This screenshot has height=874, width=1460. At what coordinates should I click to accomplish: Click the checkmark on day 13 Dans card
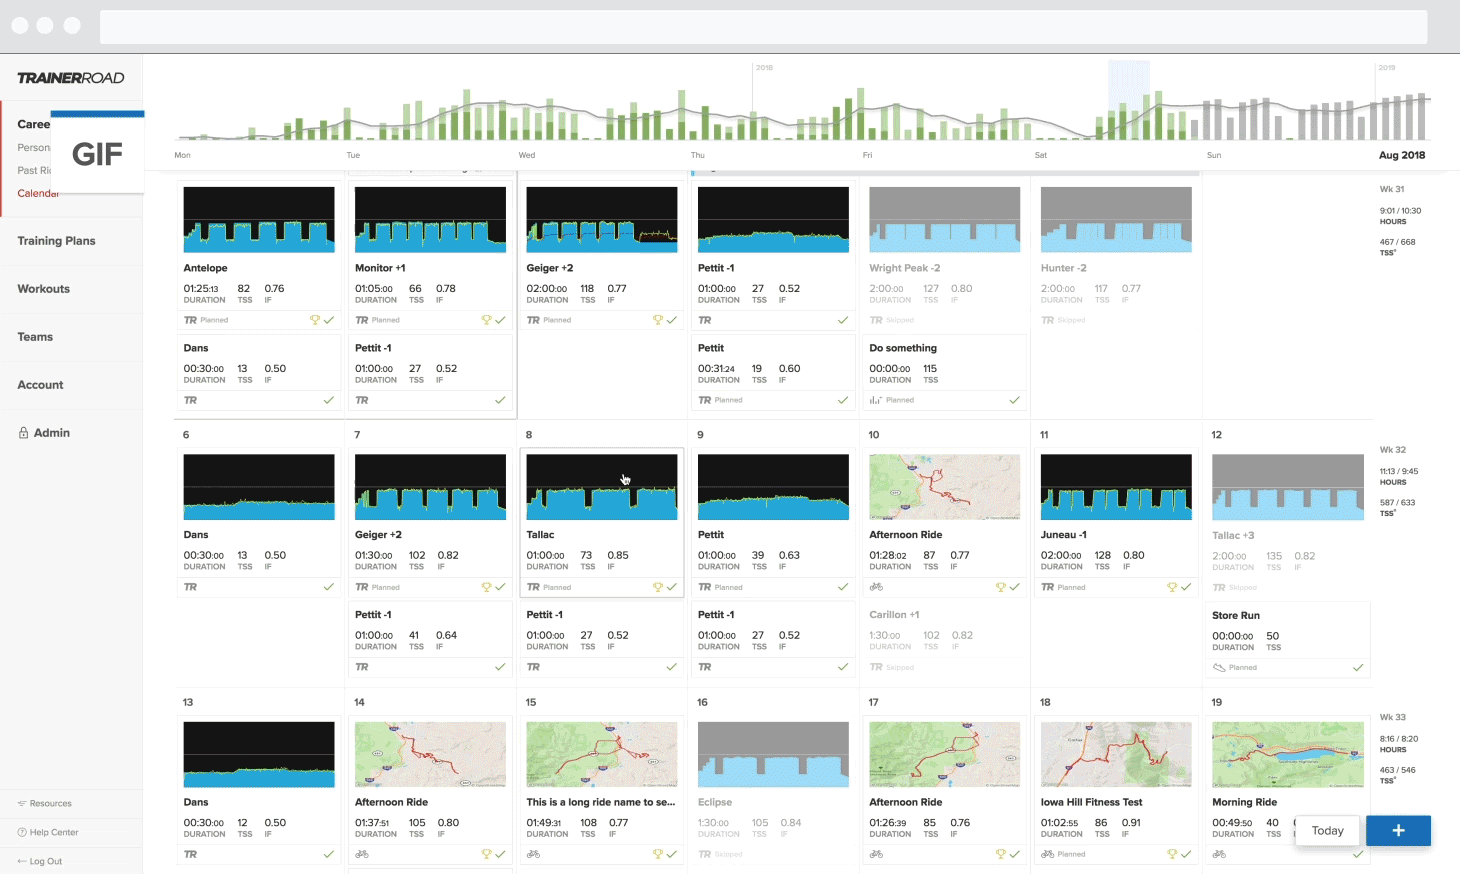click(x=328, y=854)
